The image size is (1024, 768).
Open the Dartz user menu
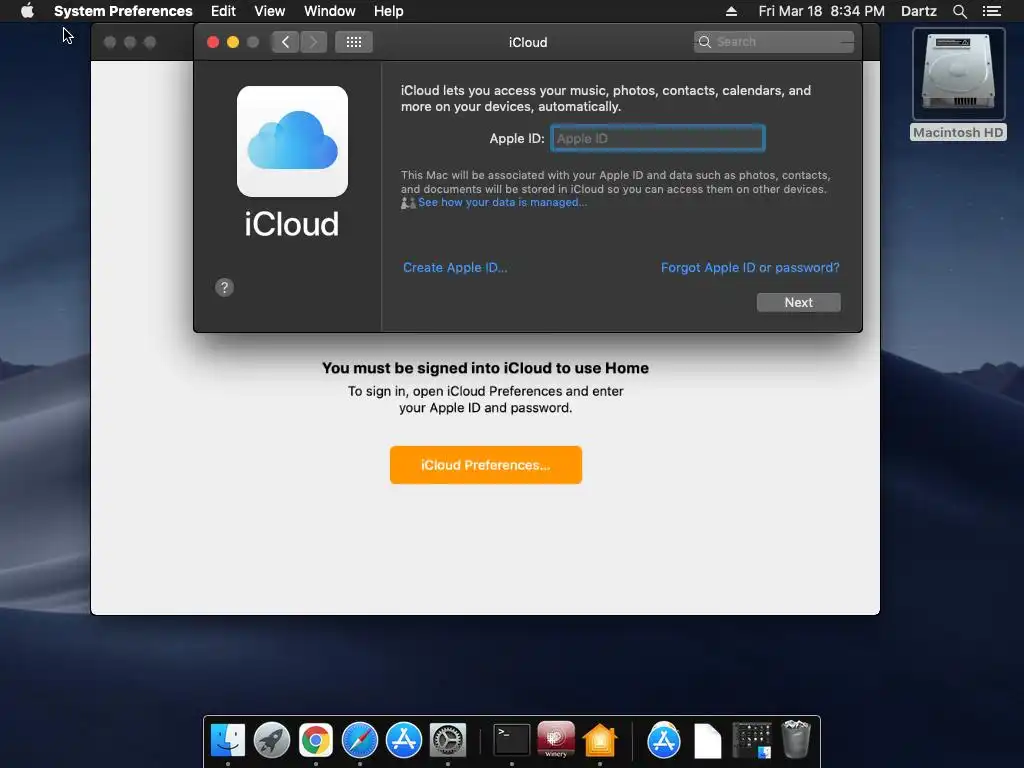point(918,11)
